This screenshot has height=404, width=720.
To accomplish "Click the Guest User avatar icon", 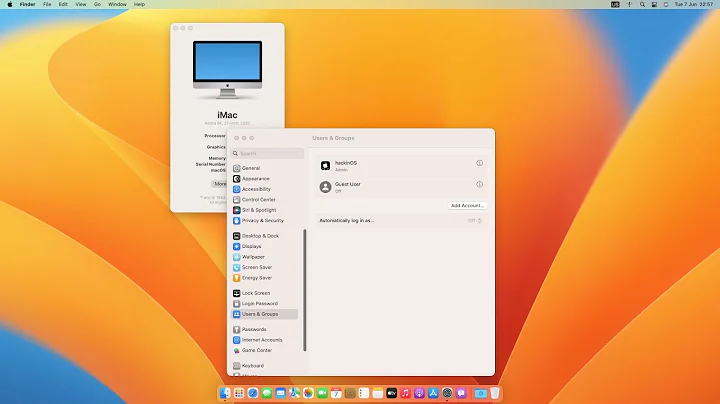I will pos(325,187).
